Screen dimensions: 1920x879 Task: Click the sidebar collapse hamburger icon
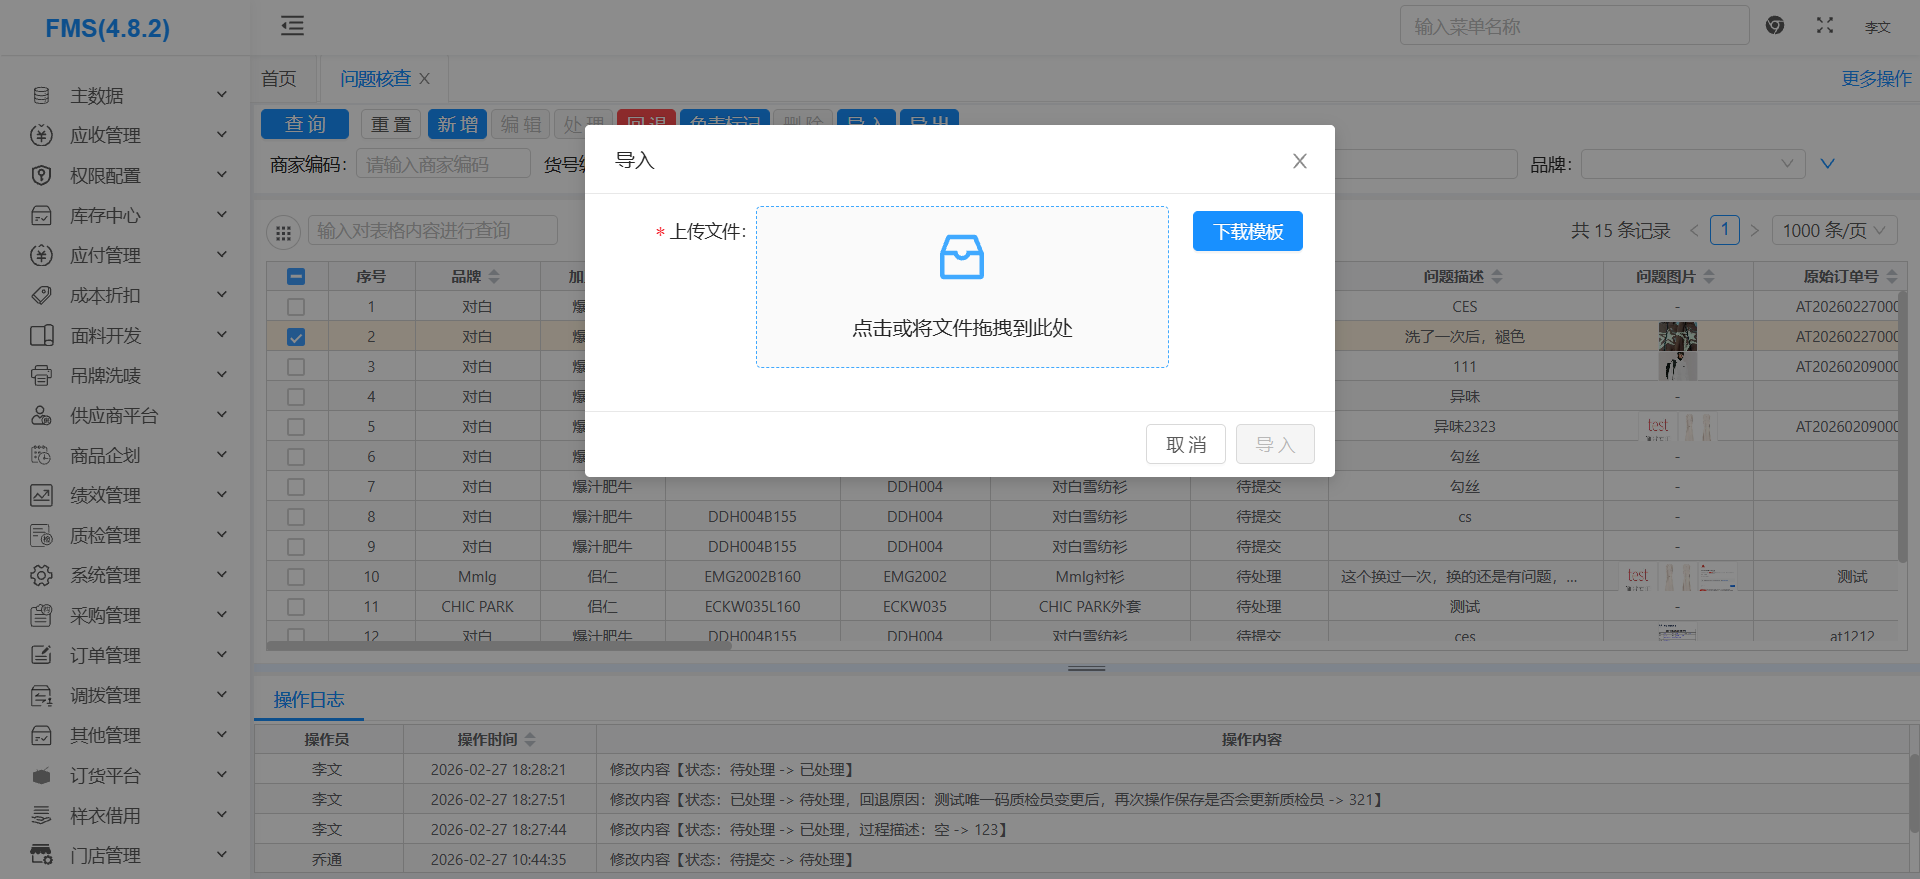pos(292,26)
